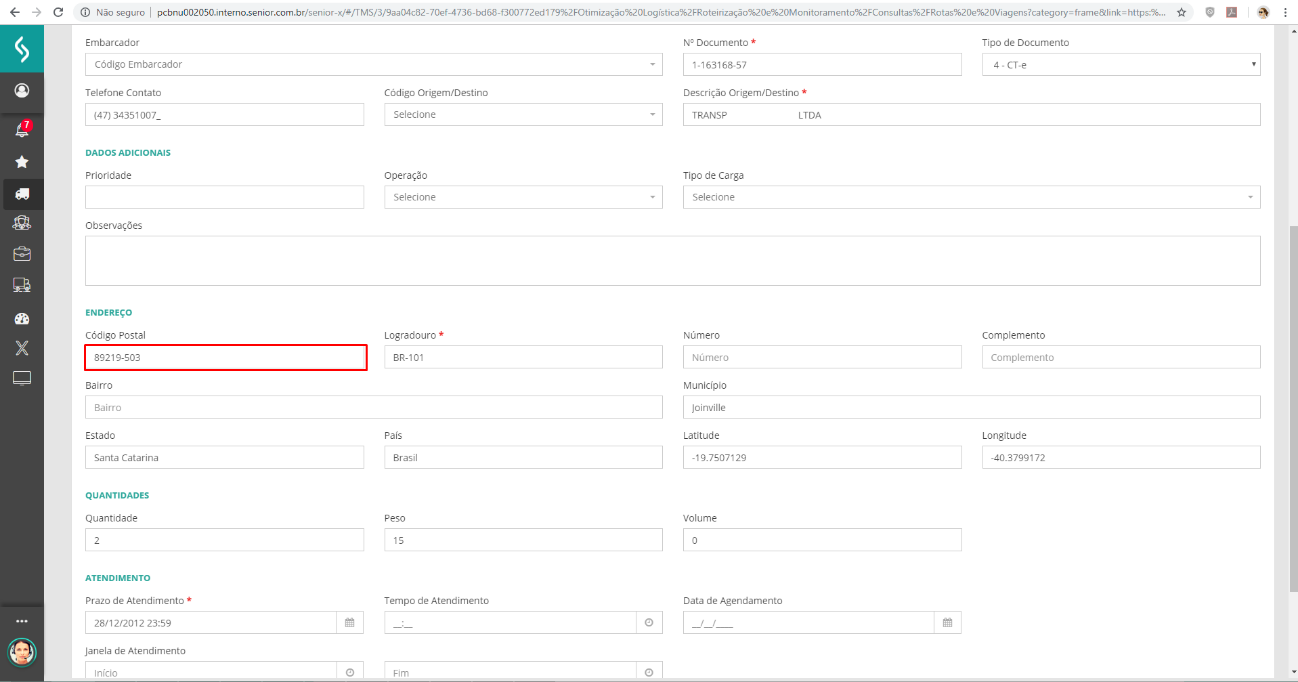The width and height of the screenshot is (1298, 682).
Task: Click the Código Postal field
Action: coord(225,357)
